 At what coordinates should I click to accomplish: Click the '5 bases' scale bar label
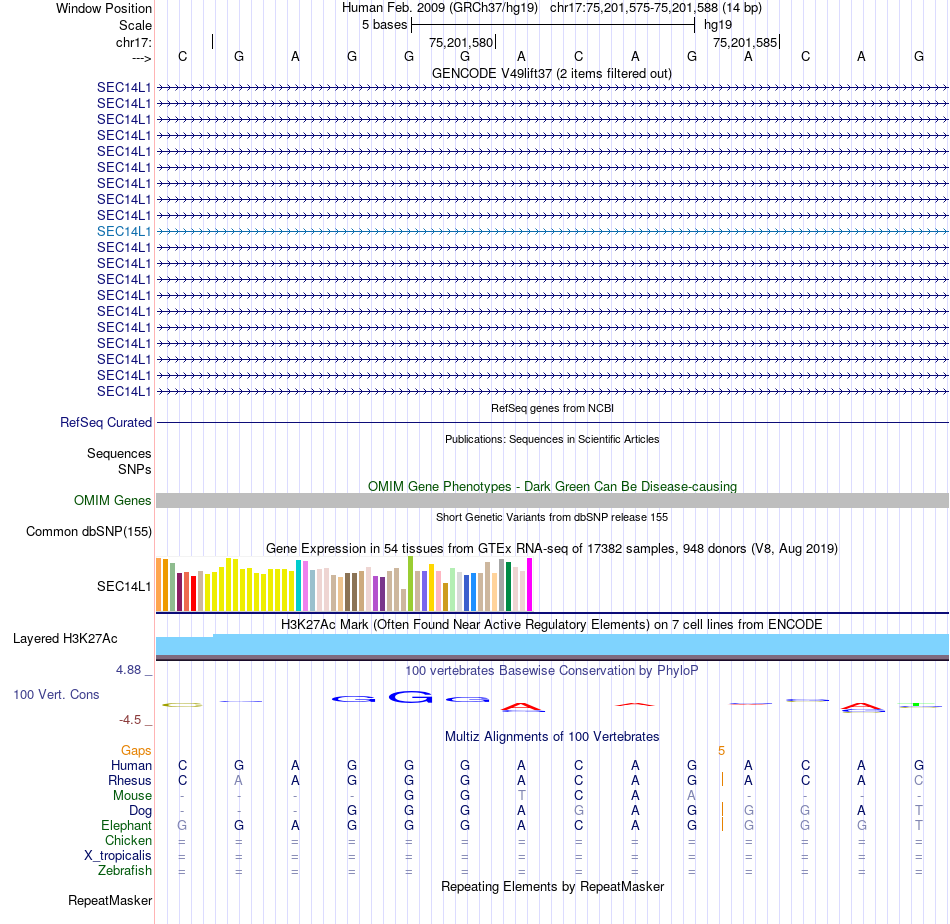pyautogui.click(x=384, y=25)
